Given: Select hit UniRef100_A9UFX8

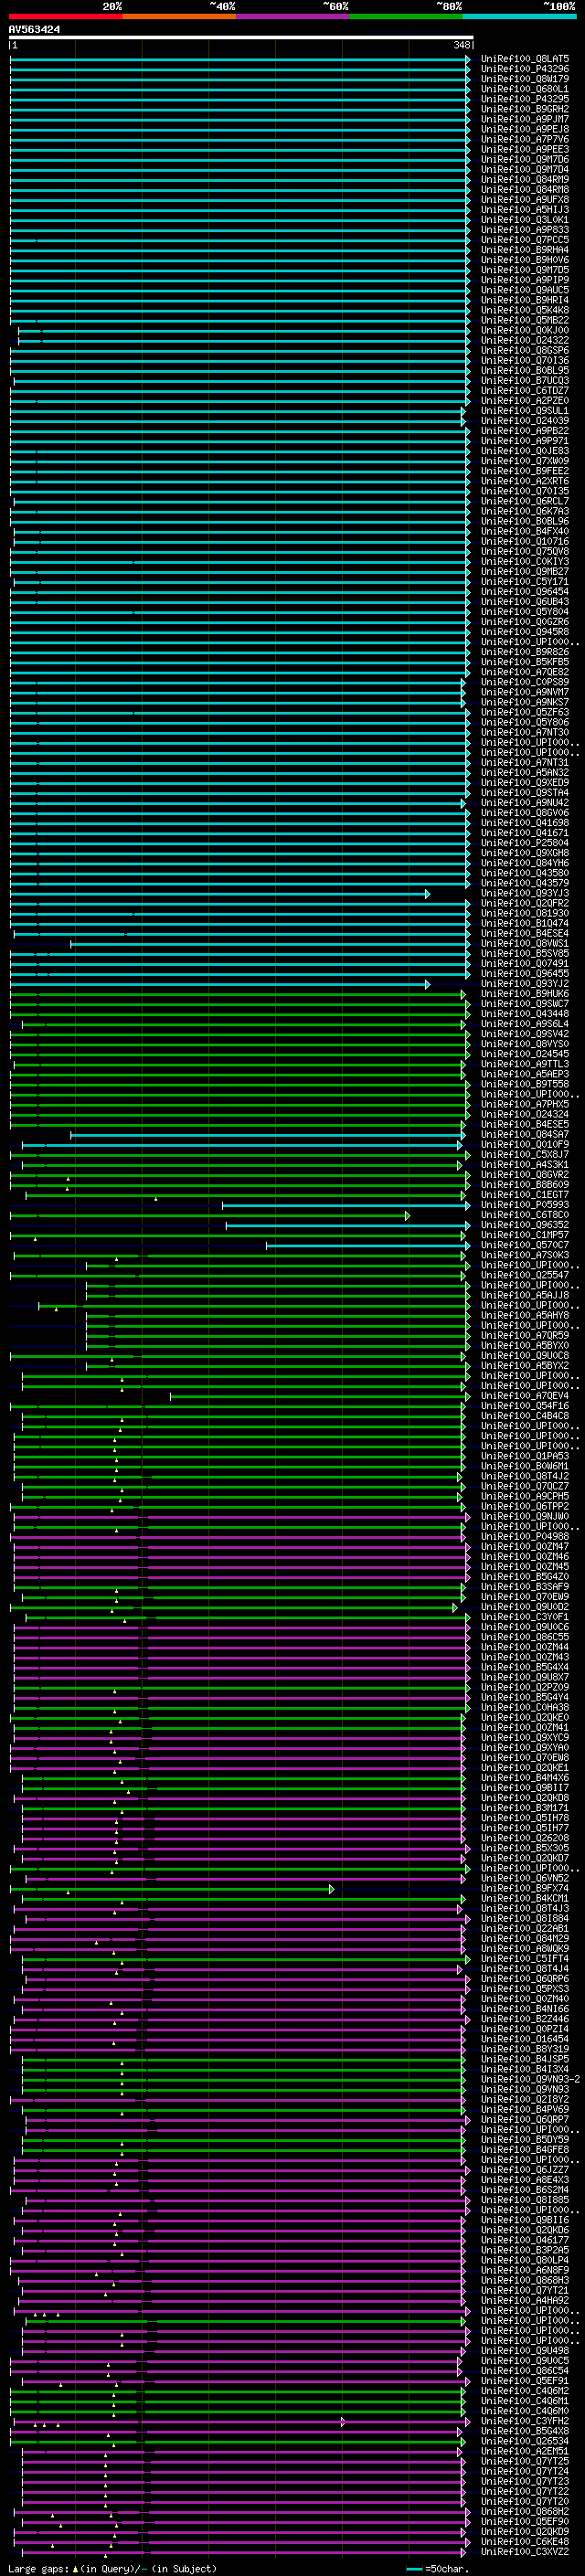Looking at the screenshot, I should point(525,199).
